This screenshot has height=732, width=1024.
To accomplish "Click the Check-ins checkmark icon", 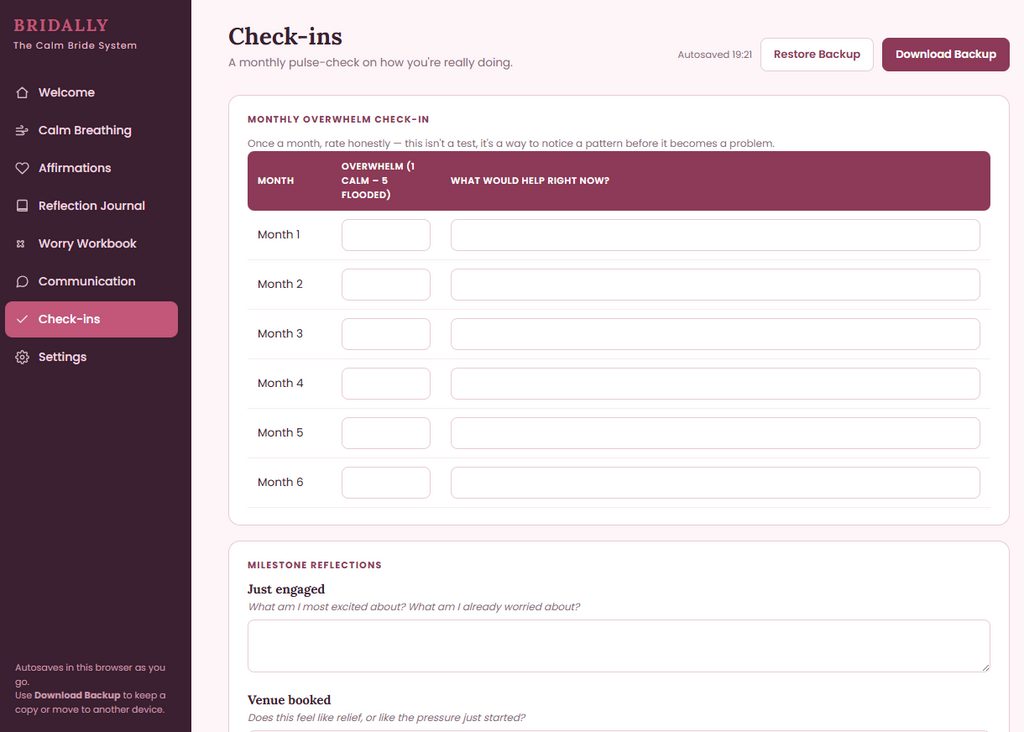I will pos(22,319).
